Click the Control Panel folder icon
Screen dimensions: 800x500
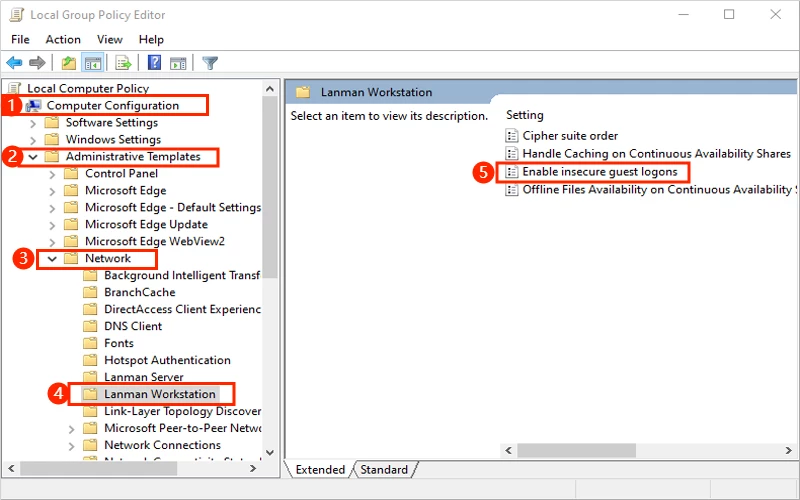click(71, 173)
